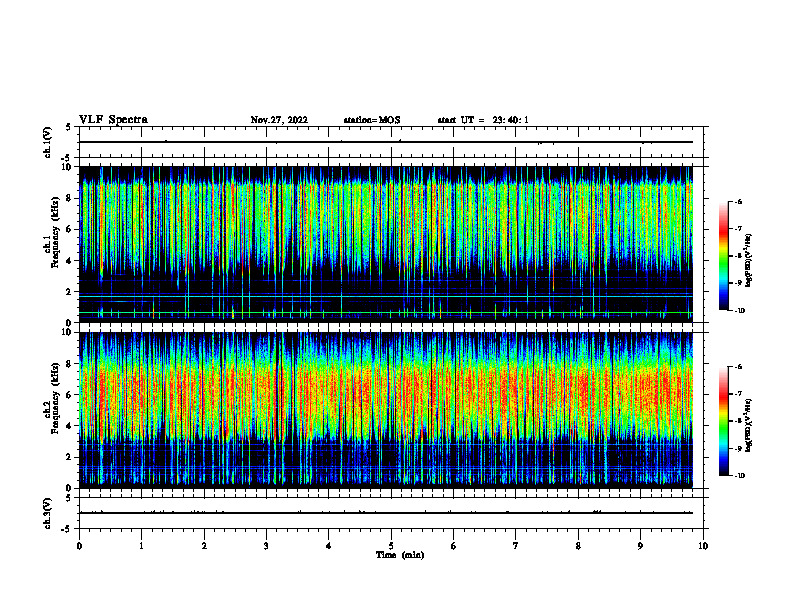This screenshot has width=792, height=612.
Task: Click the date text "Nov.27, 2022"
Action: [279, 120]
